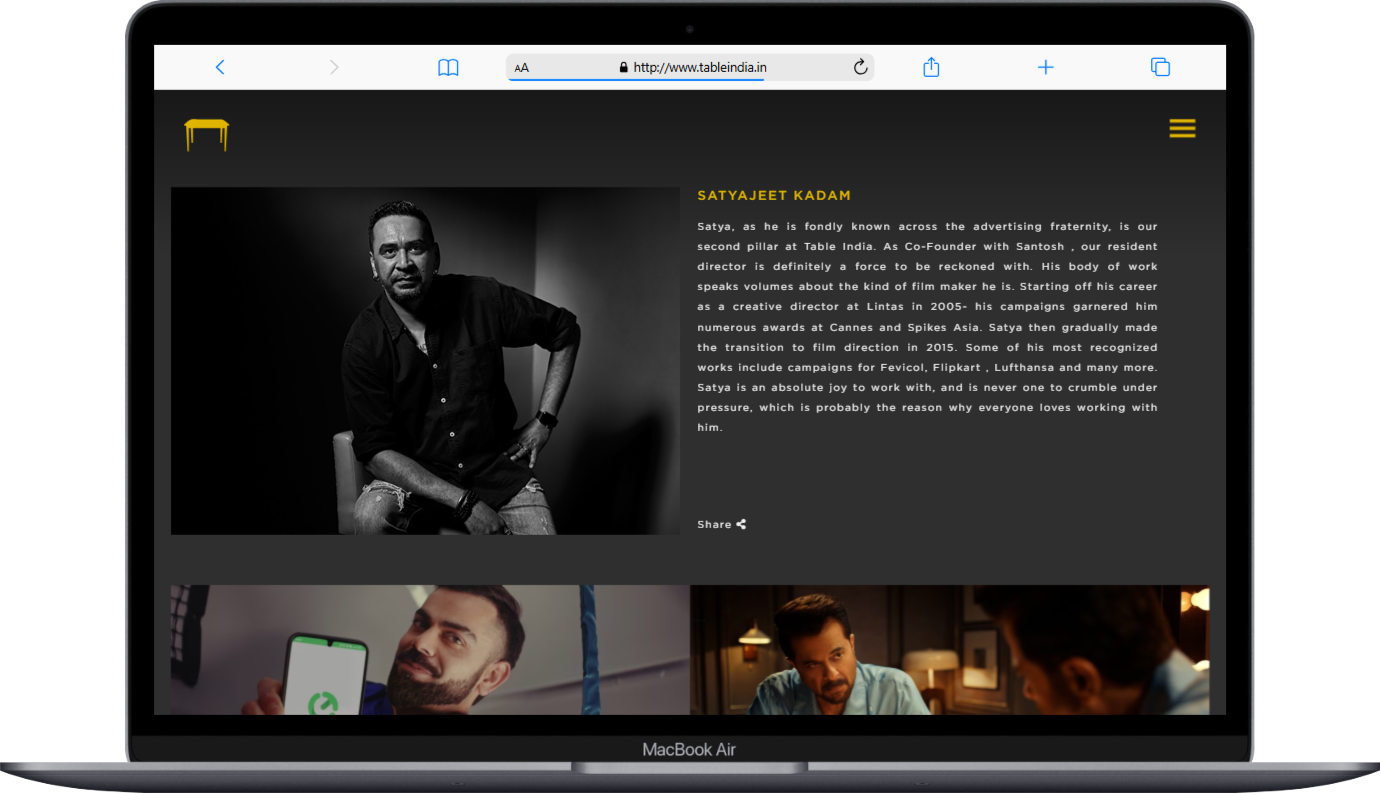1380x793 pixels.
Task: Open the video thumbnail of the man in blue shirt
Action: coord(950,650)
